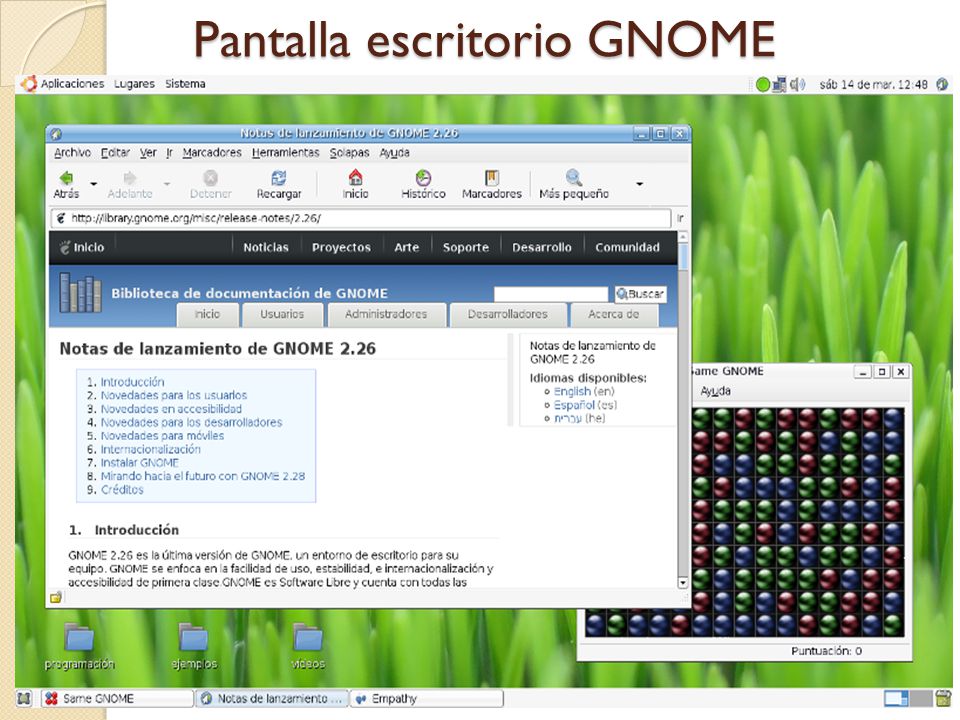Reload the page with Recargar icon
This screenshot has width=960, height=720.
(279, 178)
